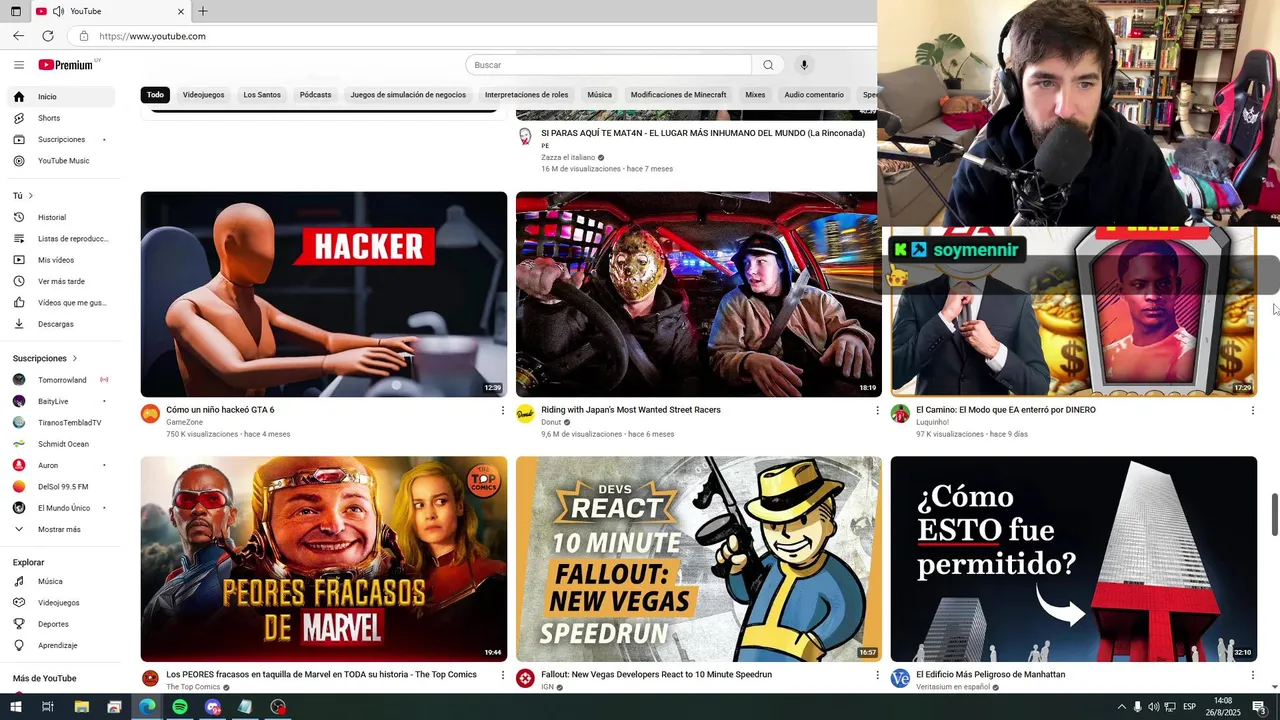Expand the Suscripciones section heading

point(45,358)
